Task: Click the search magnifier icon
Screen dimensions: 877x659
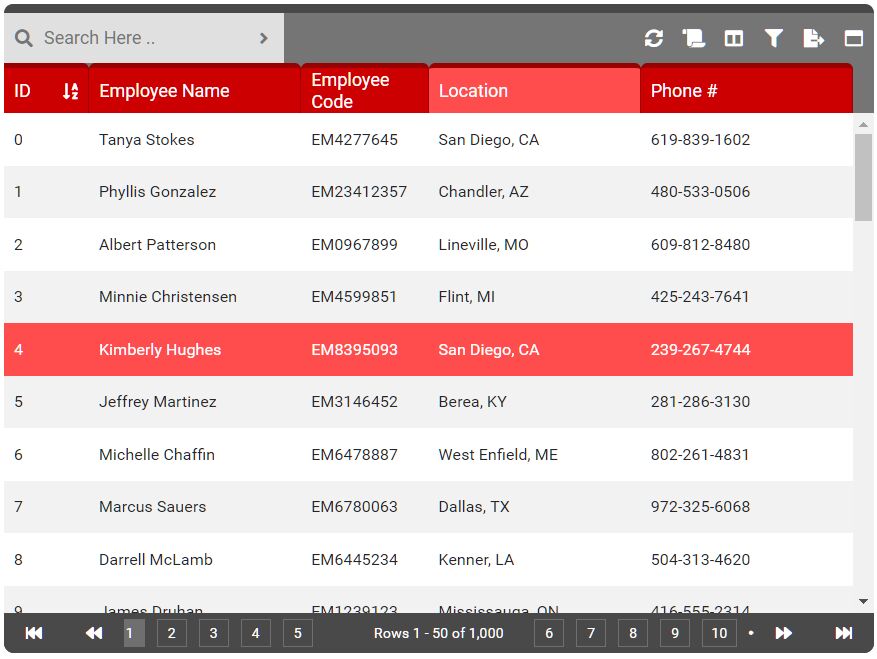Action: click(23, 38)
